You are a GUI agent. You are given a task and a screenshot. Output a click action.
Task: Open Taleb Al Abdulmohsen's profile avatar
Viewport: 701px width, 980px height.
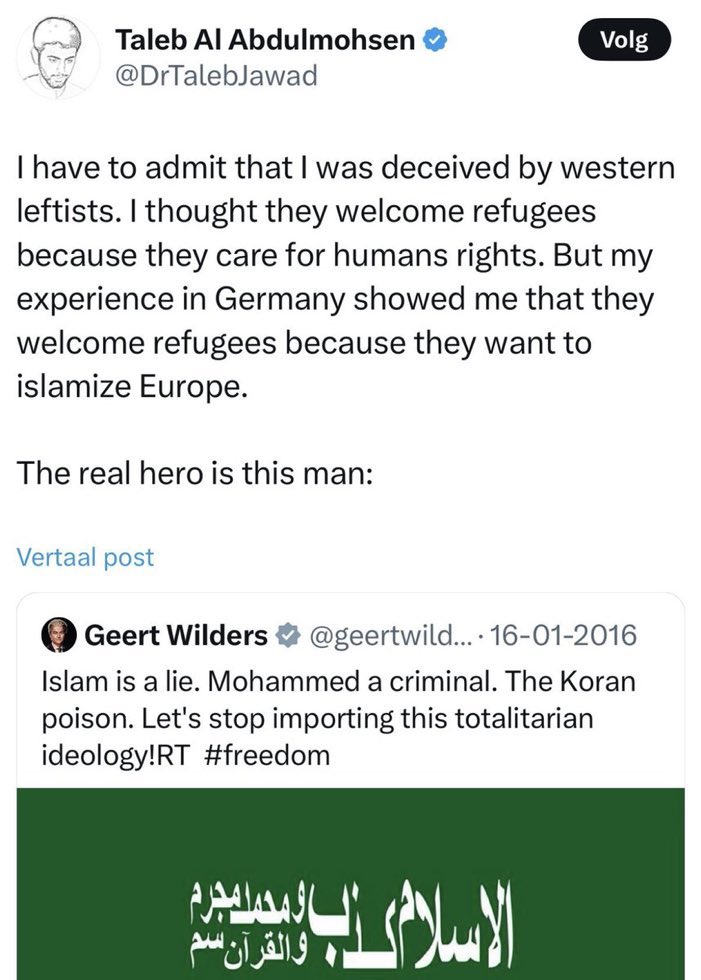(56, 59)
